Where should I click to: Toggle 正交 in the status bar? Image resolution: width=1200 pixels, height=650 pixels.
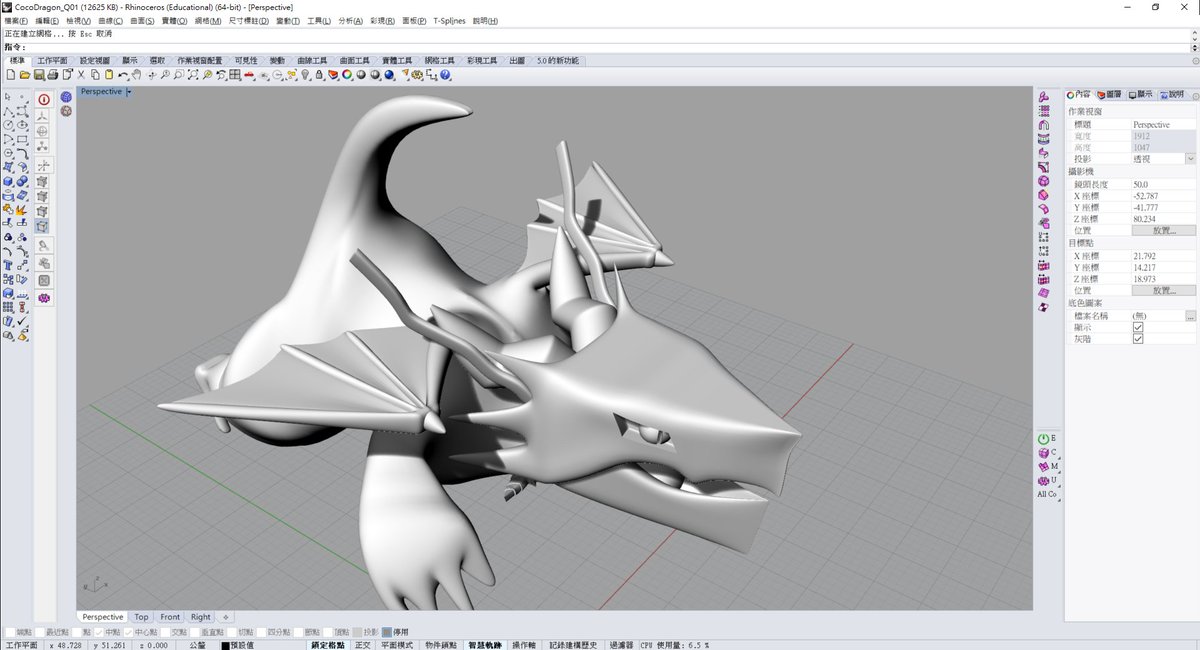[x=363, y=645]
